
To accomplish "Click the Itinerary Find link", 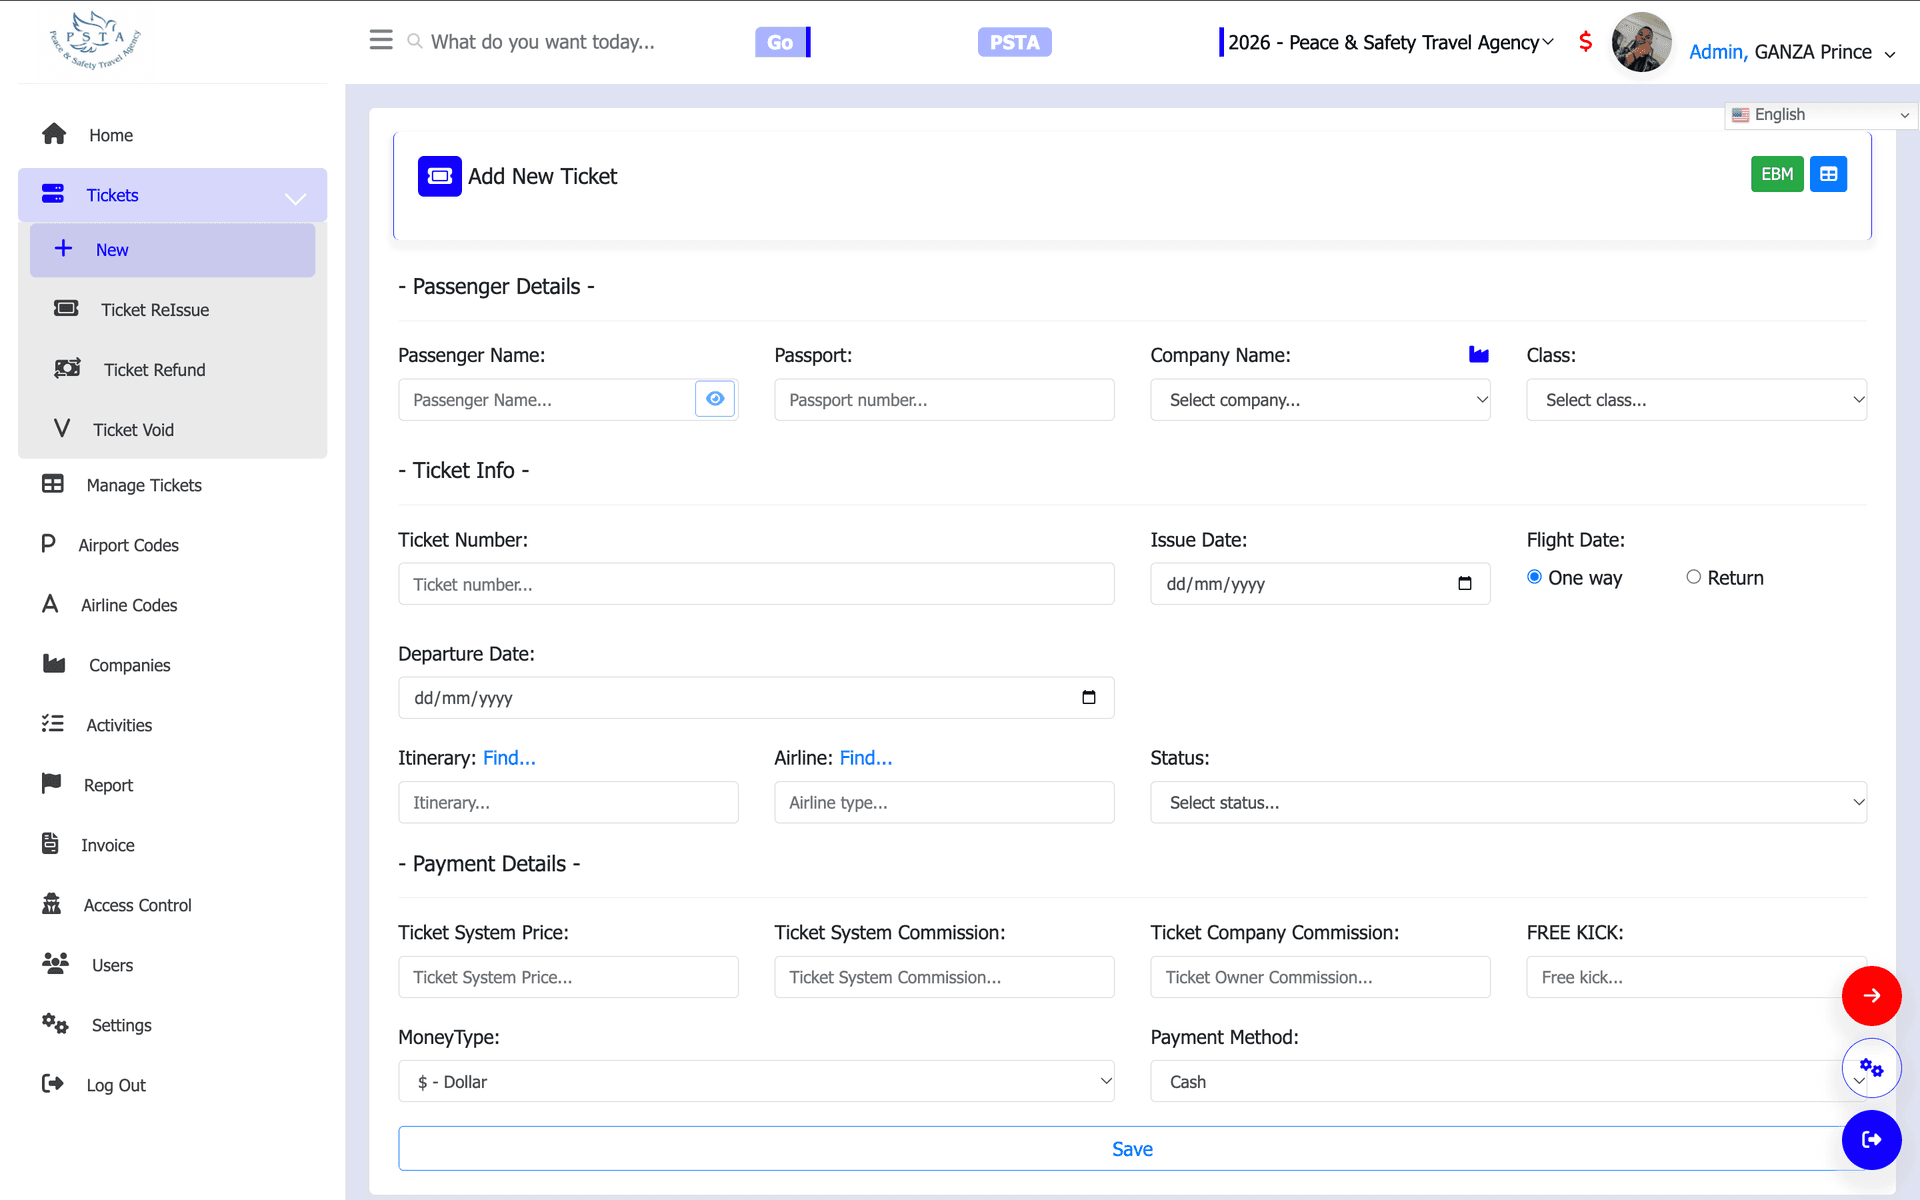I will [x=509, y=758].
